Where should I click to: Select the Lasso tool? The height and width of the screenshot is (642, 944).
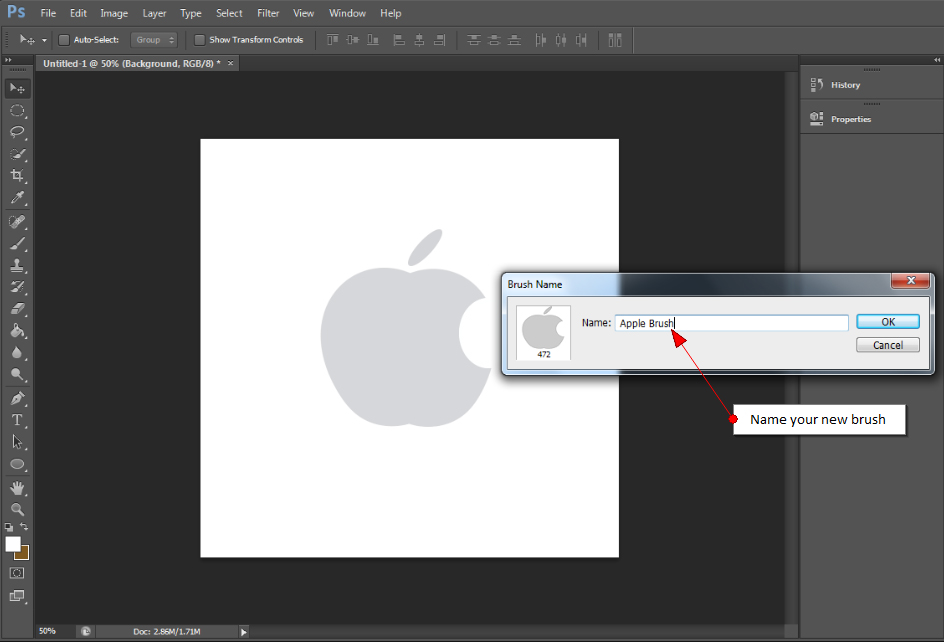tap(17, 132)
